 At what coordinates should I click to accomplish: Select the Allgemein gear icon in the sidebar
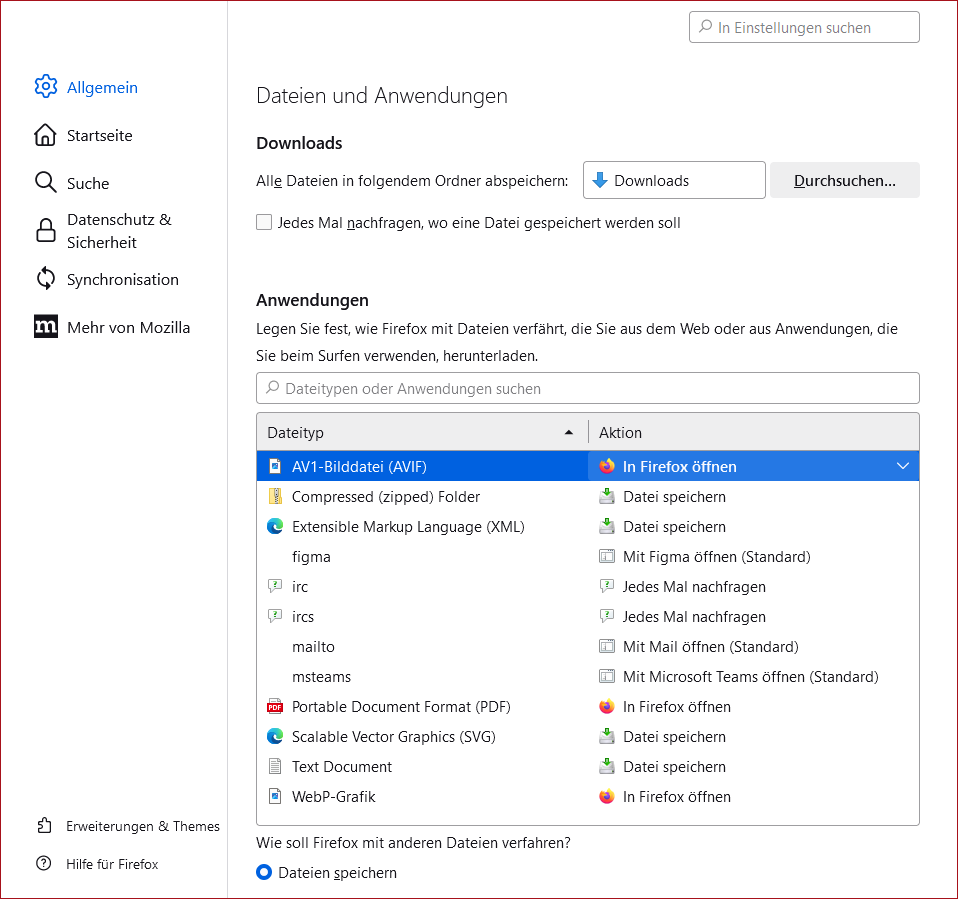46,87
